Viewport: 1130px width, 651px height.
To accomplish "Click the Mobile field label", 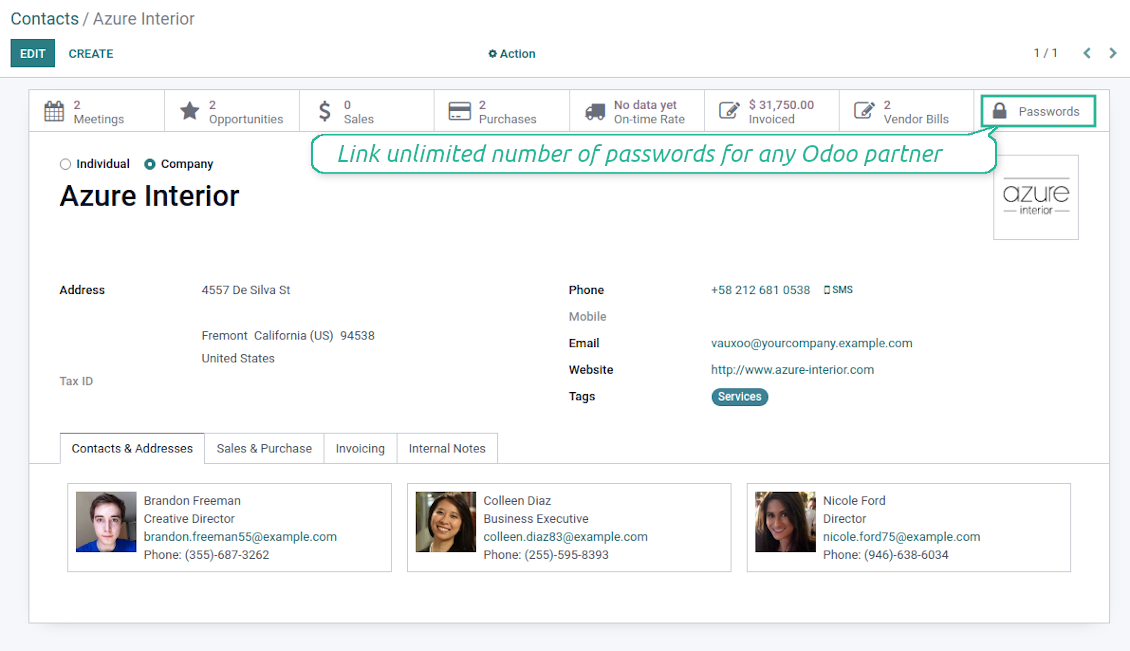I will 587,316.
